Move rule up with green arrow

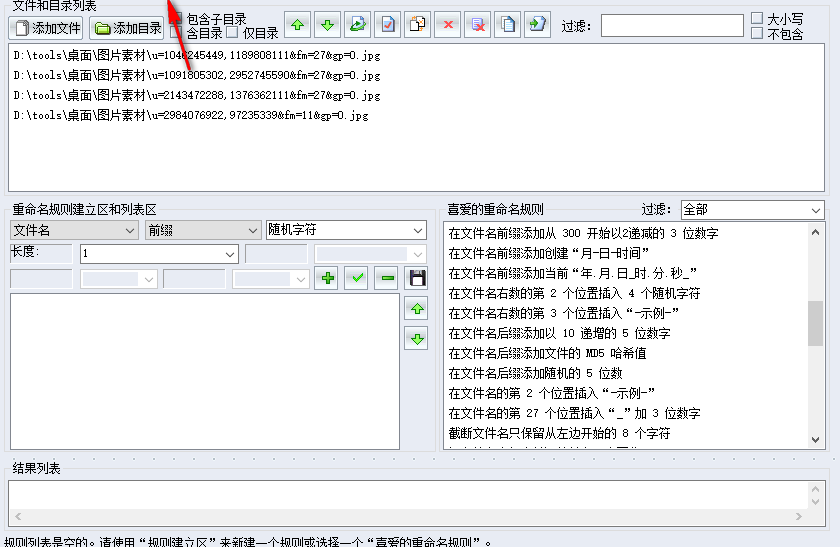click(x=416, y=309)
